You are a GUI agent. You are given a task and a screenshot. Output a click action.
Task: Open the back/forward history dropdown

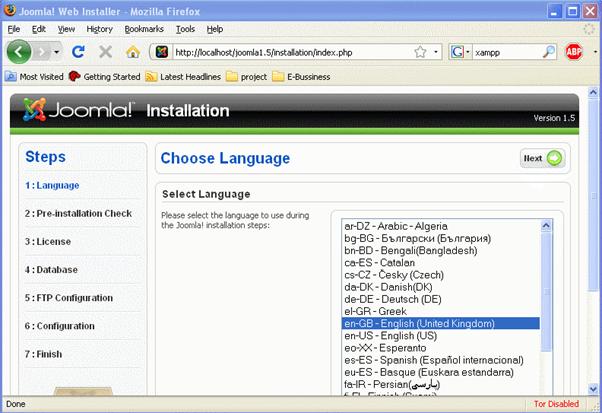tap(56, 52)
